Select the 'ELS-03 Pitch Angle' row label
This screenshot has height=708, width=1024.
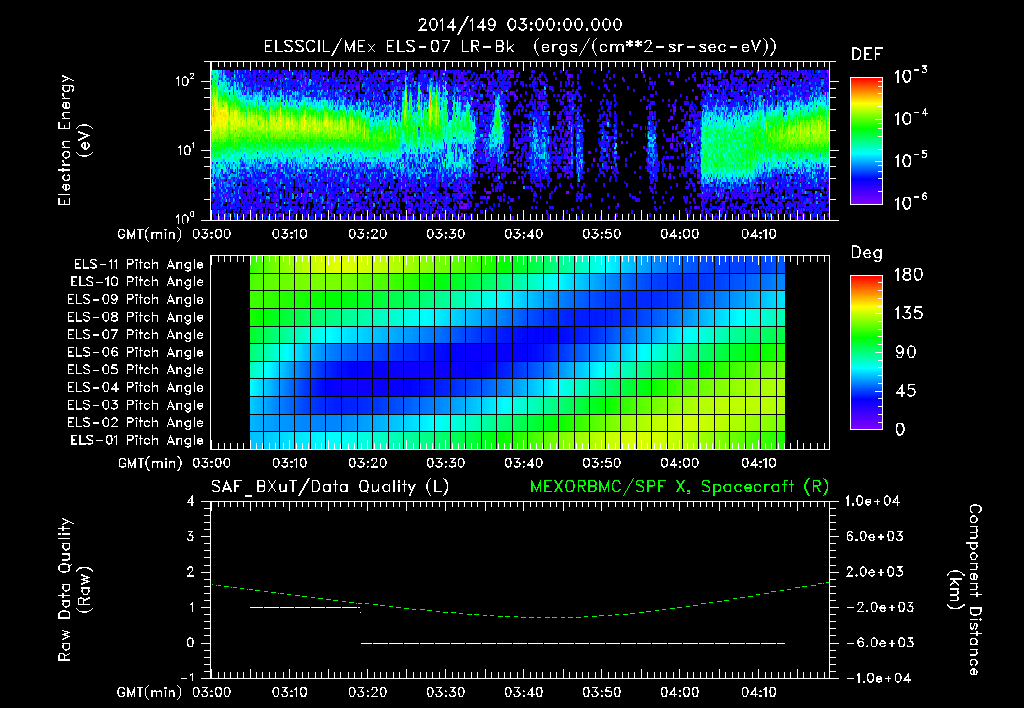click(135, 405)
